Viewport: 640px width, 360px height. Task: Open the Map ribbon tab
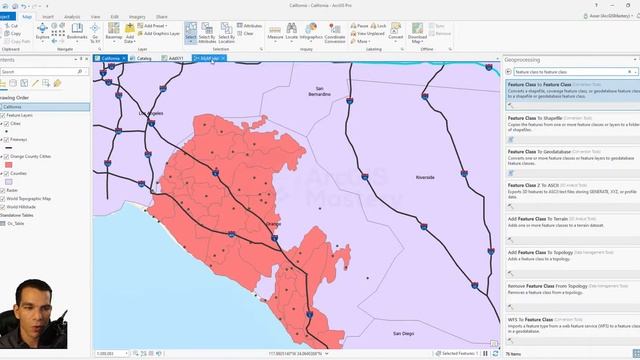point(27,17)
